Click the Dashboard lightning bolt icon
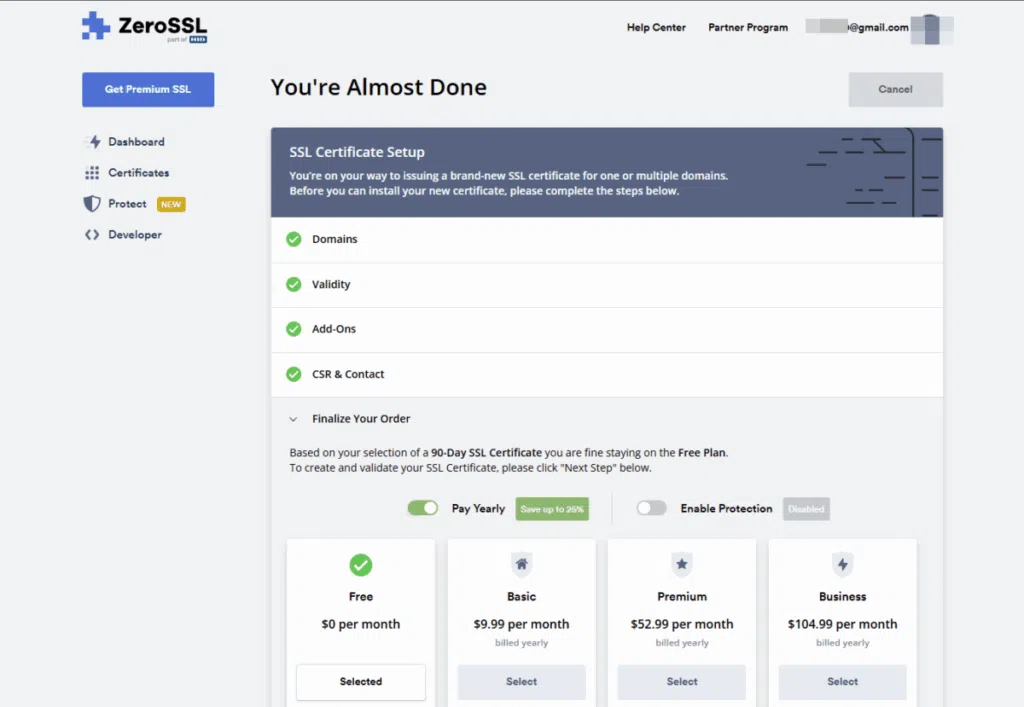The height and width of the screenshot is (707, 1024). [x=93, y=142]
